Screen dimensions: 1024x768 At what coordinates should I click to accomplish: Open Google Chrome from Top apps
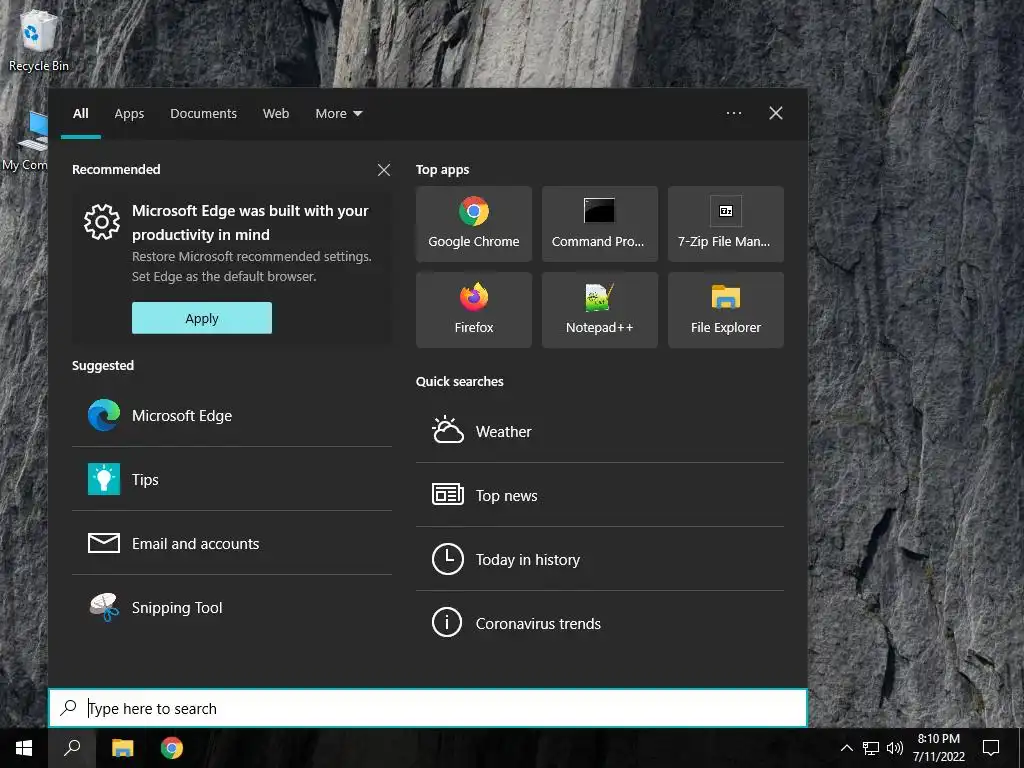tap(473, 223)
